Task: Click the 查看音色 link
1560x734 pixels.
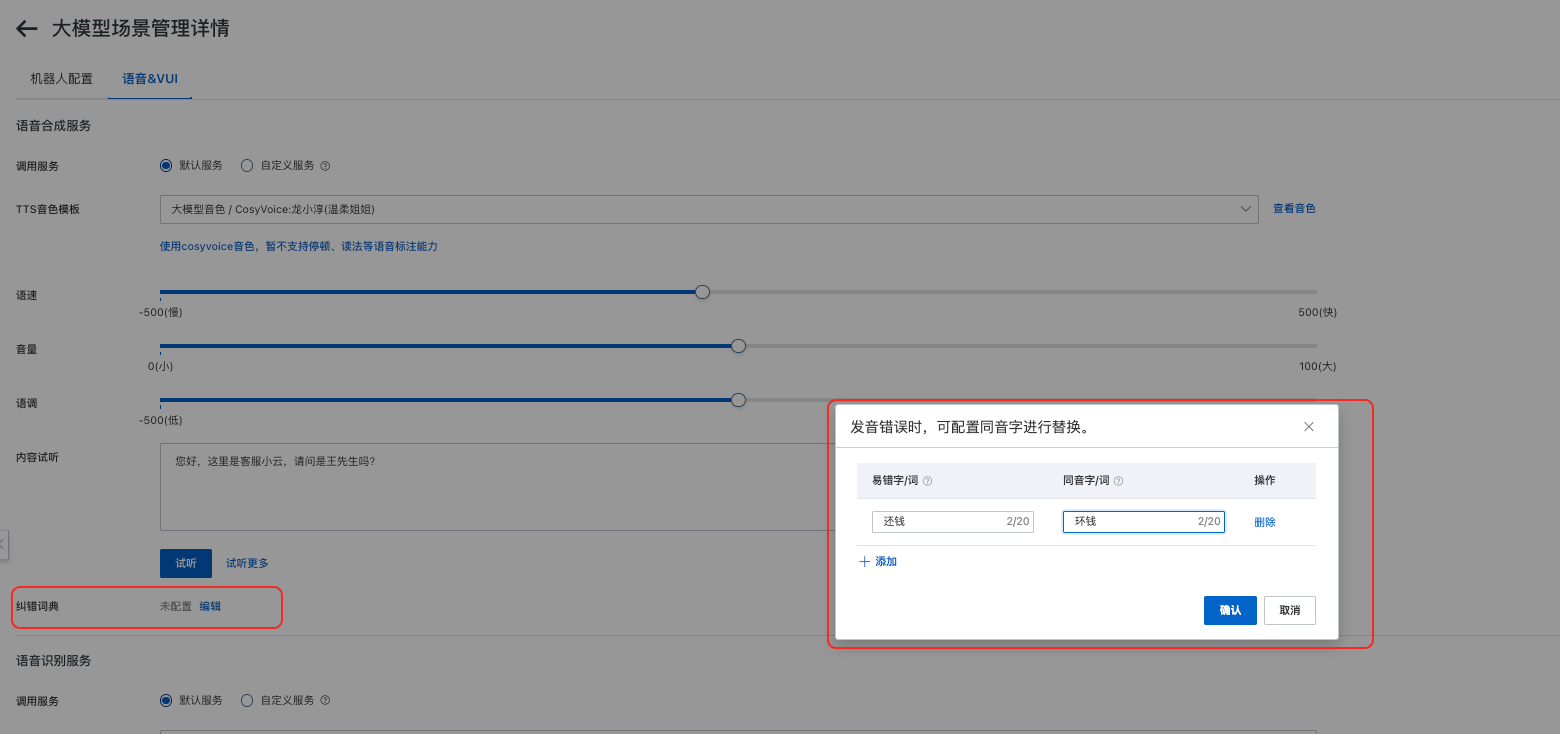Action: pyautogui.click(x=1294, y=209)
